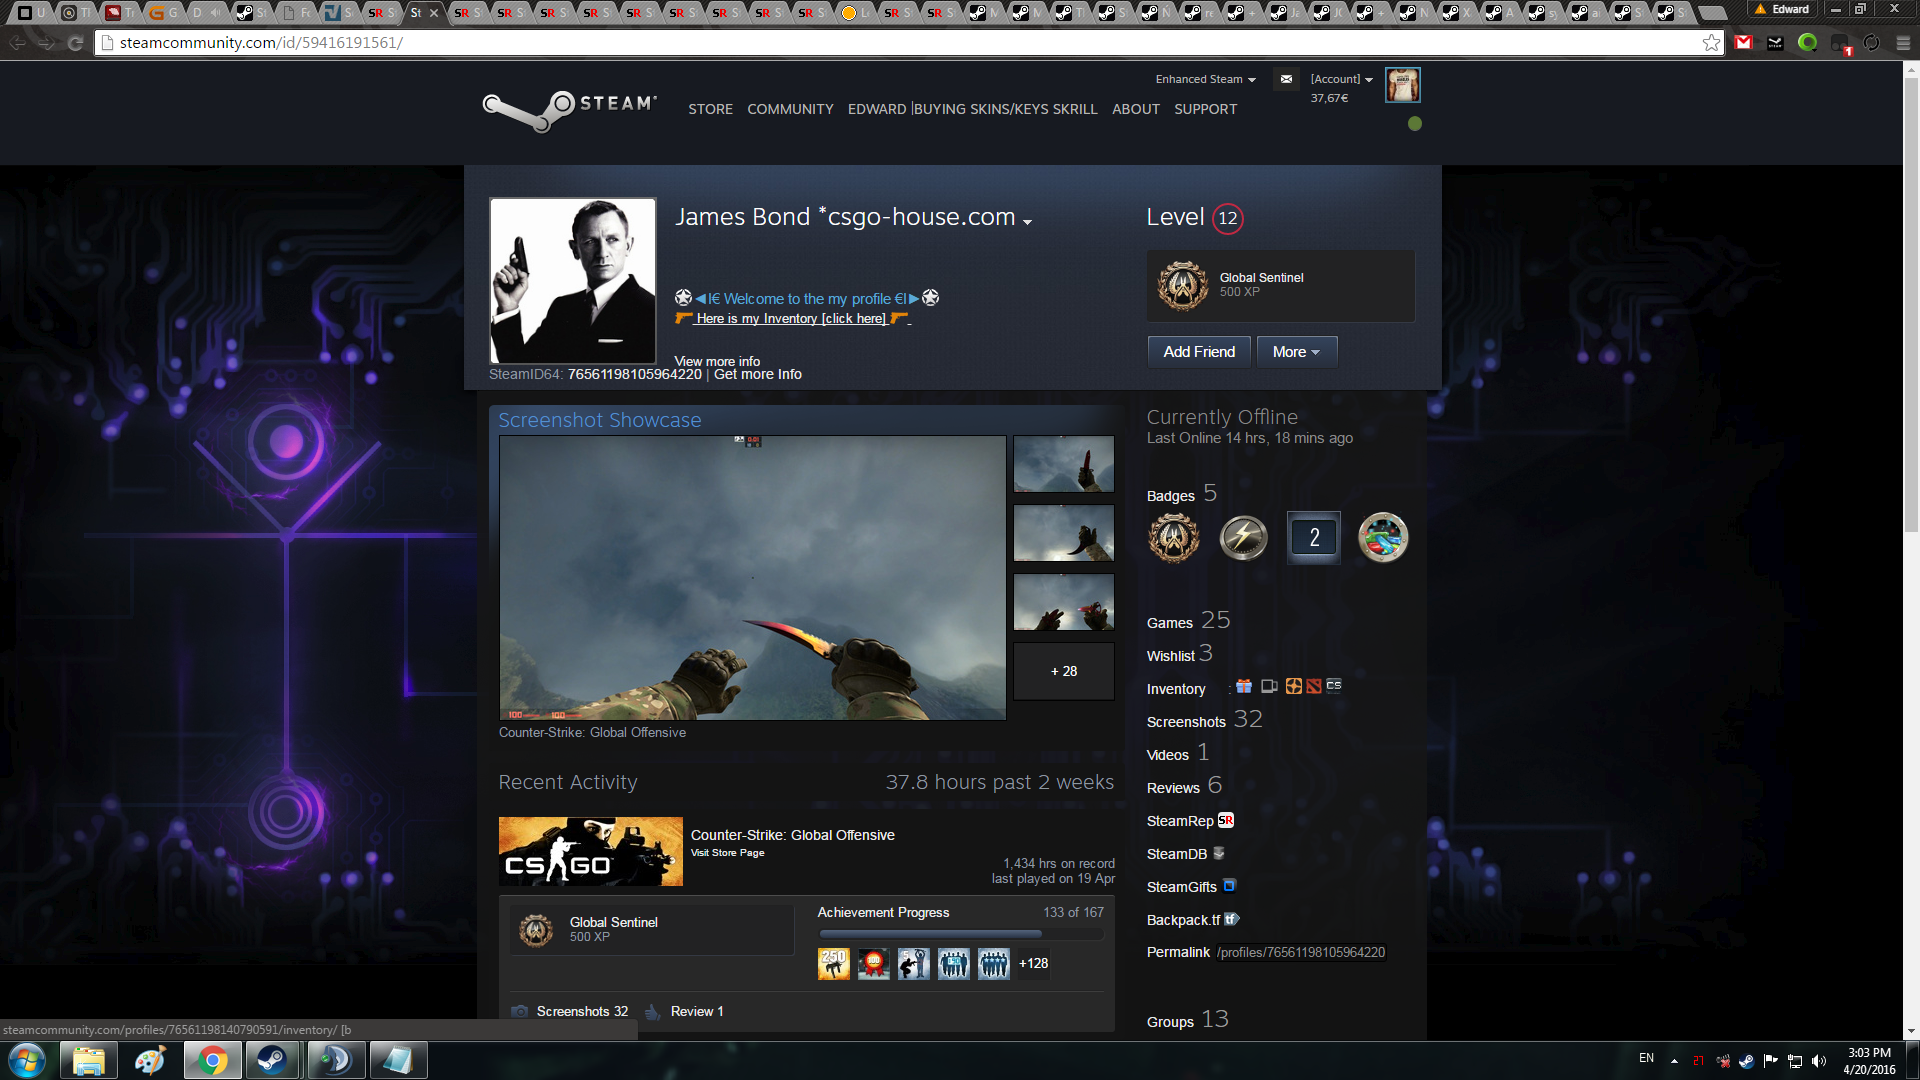Open the SteamRep SR icon link
This screenshot has width=1920, height=1080.
(x=1226, y=820)
